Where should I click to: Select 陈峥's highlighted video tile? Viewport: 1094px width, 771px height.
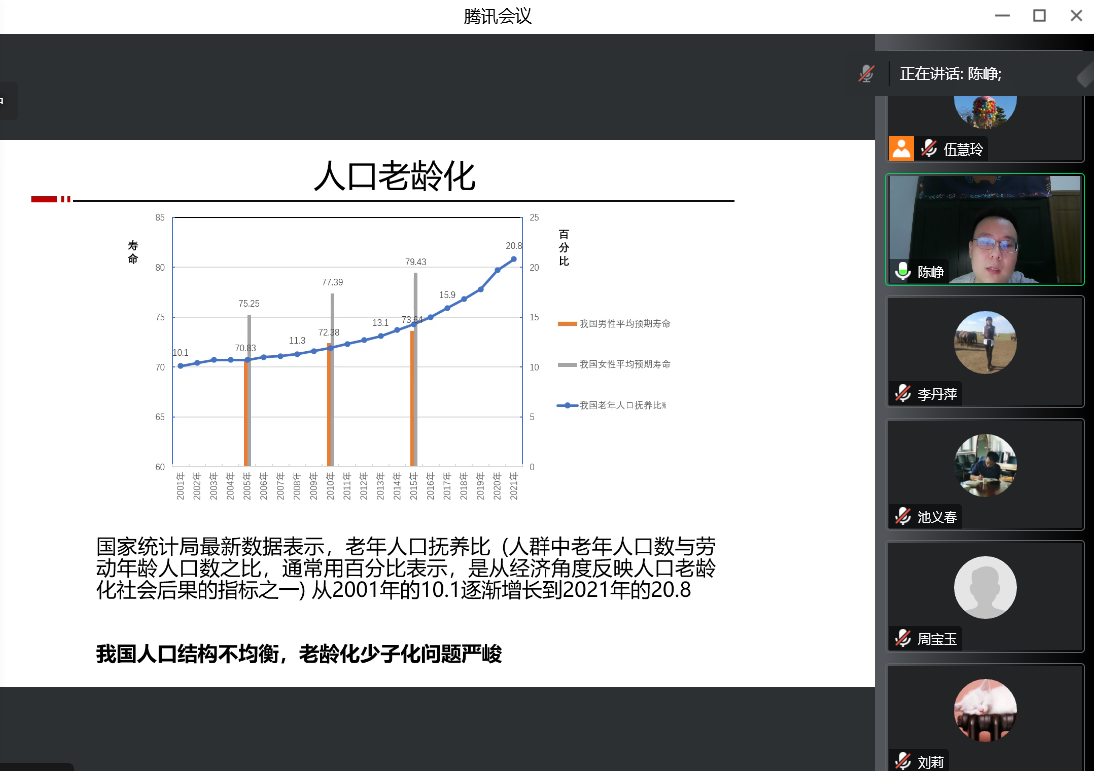(x=985, y=229)
